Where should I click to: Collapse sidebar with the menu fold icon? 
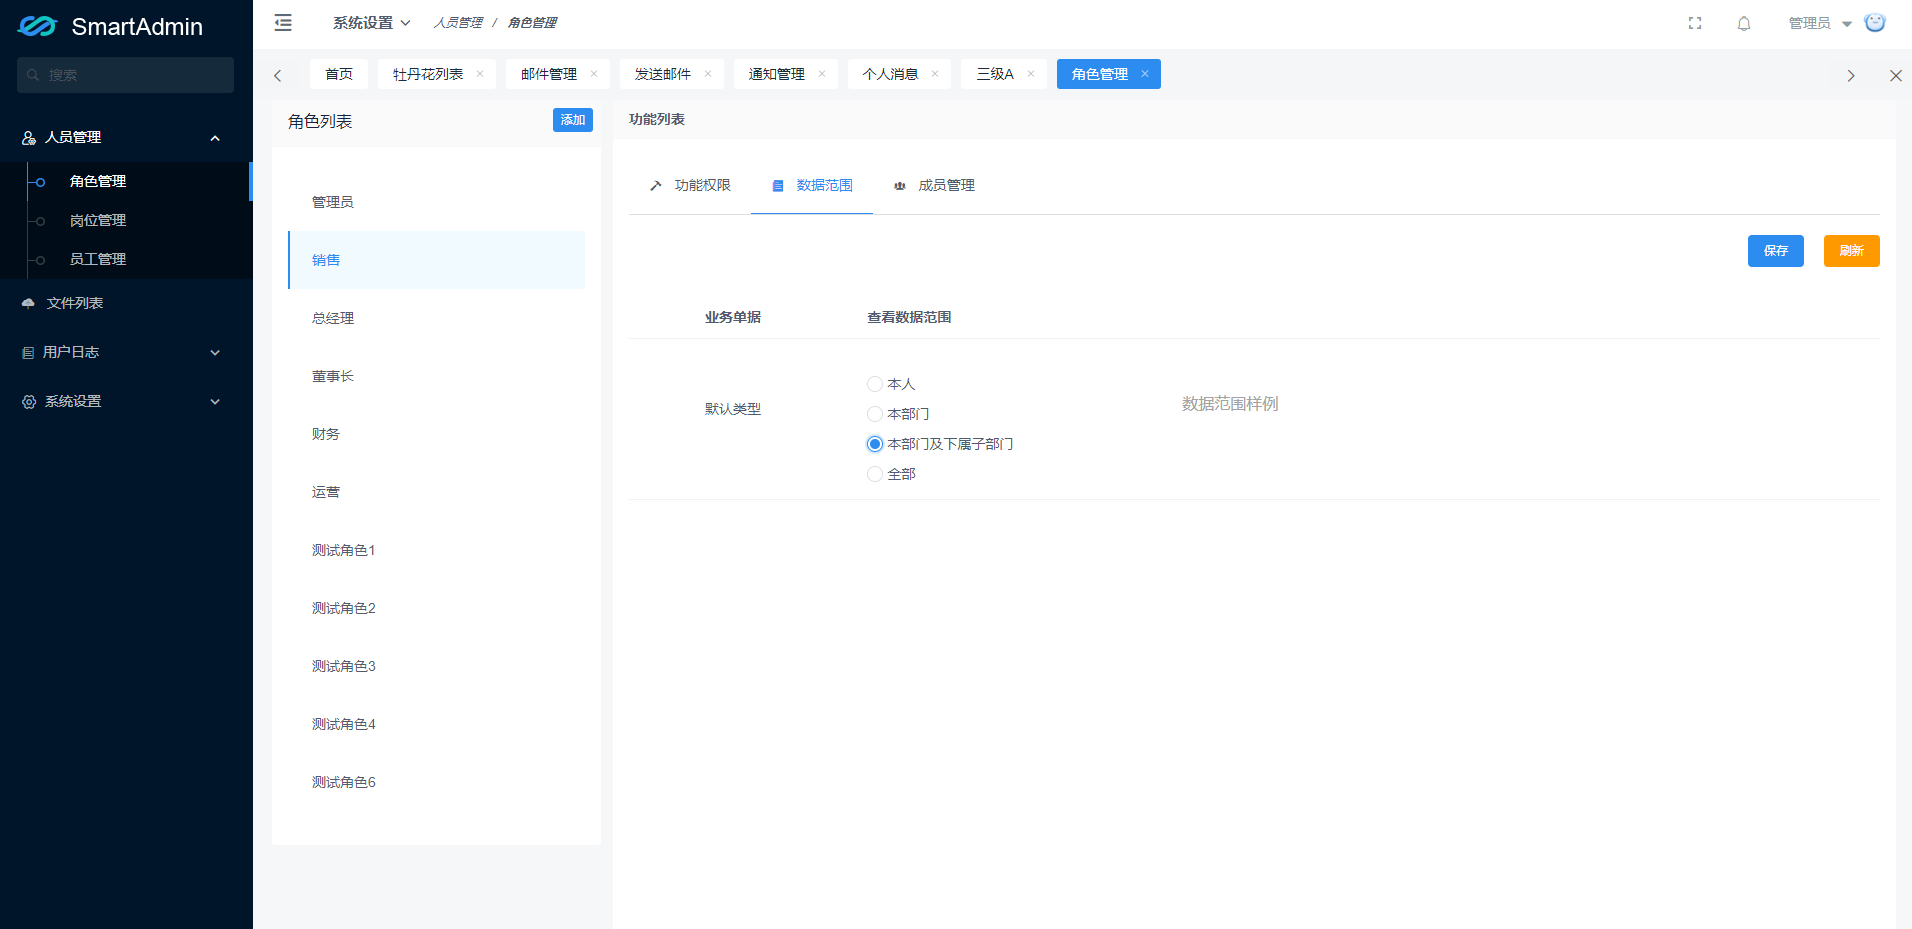(x=283, y=23)
